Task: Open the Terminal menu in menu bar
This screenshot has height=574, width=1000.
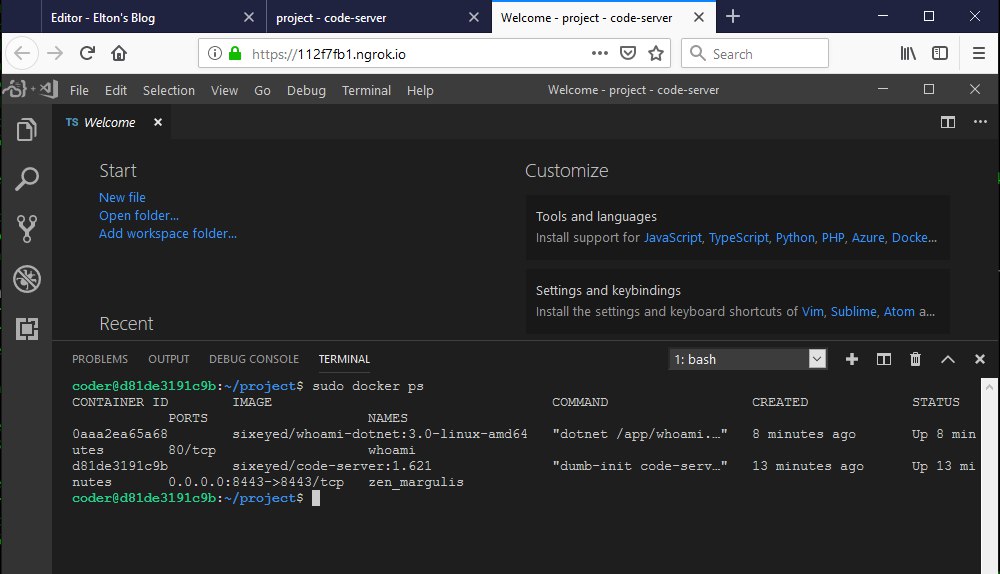Action: tap(366, 90)
